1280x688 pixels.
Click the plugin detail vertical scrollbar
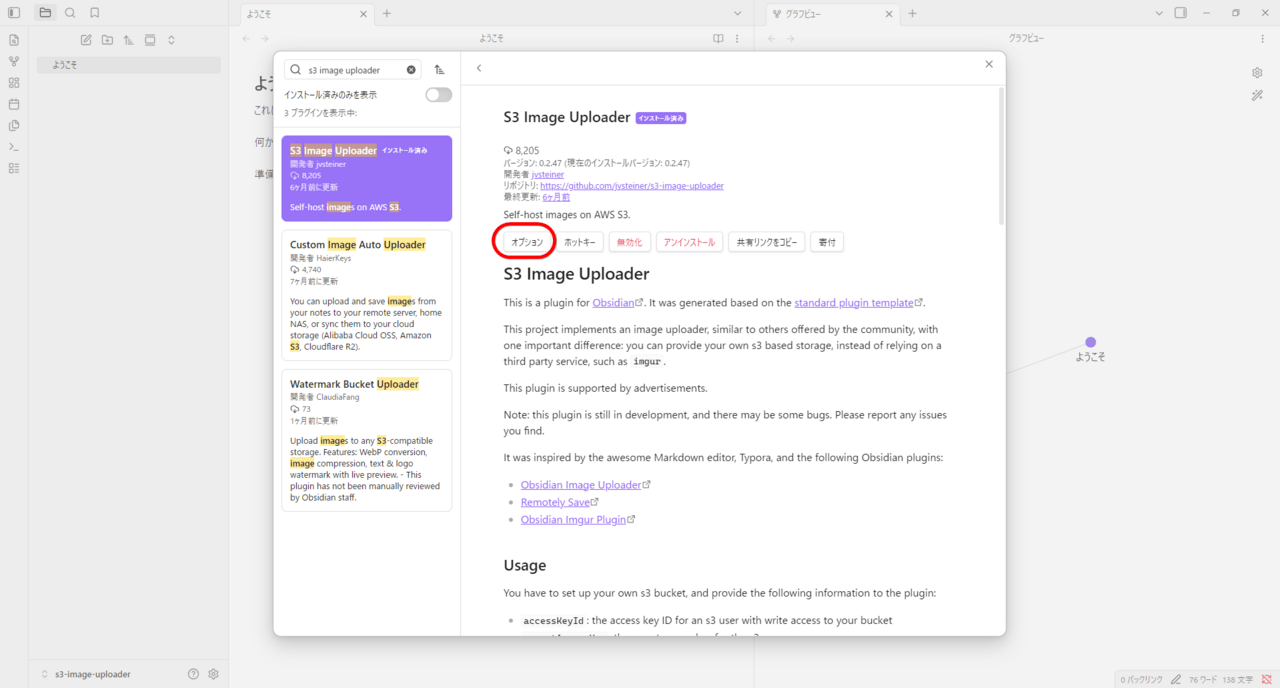pyautogui.click(x=1001, y=155)
